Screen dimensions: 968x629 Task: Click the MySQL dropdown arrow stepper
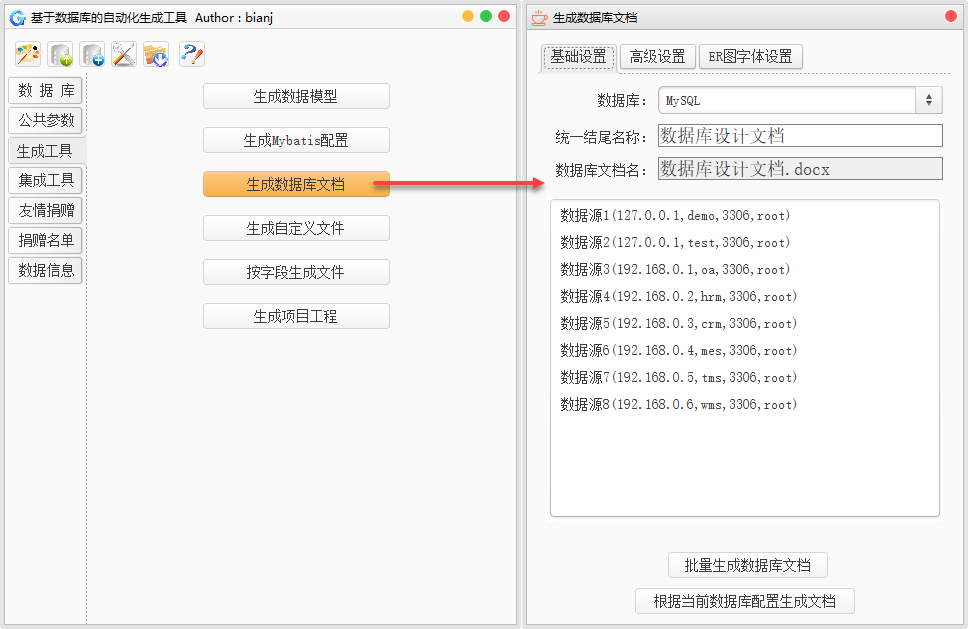coord(928,100)
